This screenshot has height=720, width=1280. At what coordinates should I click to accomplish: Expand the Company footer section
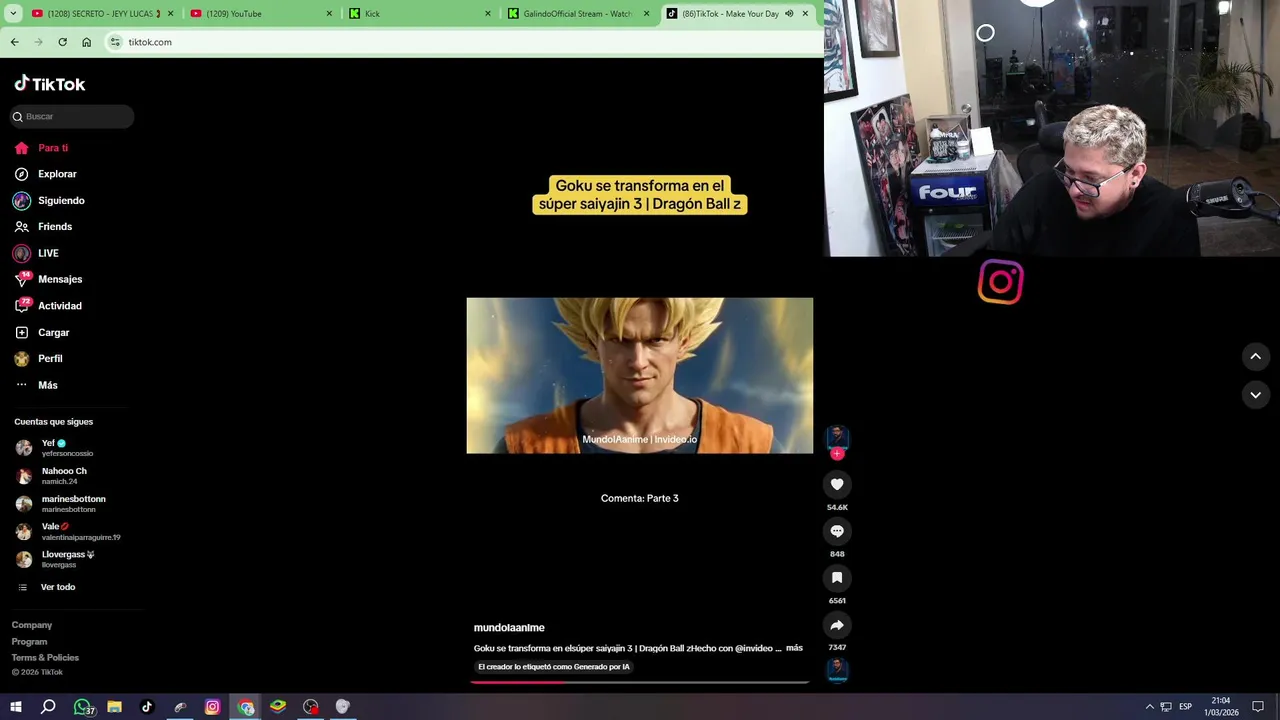[32, 625]
